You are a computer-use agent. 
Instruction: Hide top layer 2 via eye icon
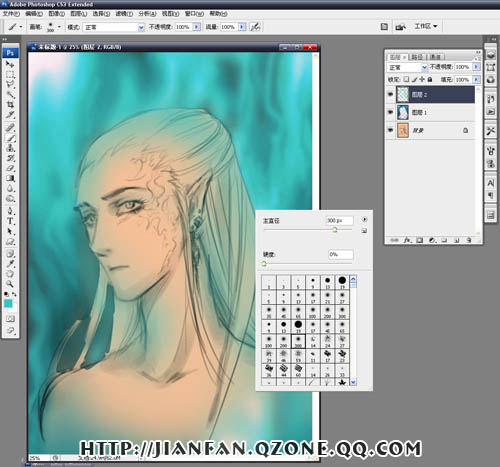tap(390, 95)
